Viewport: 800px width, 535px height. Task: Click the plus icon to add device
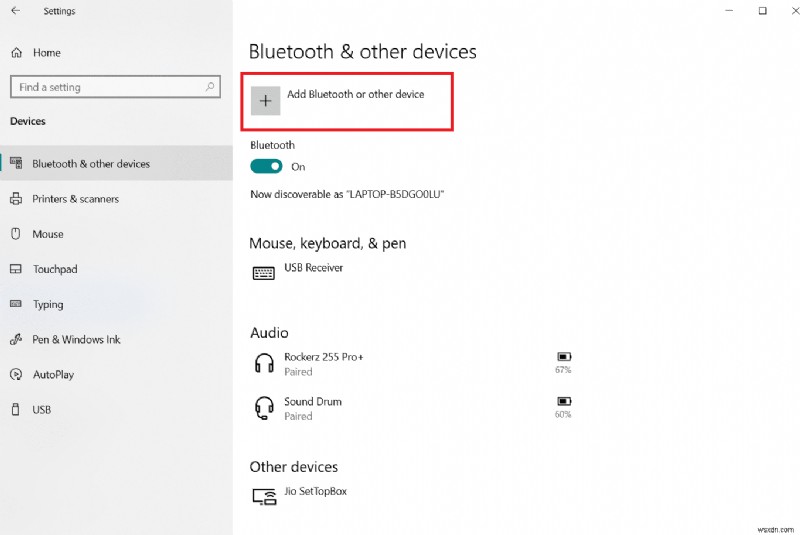(x=265, y=101)
